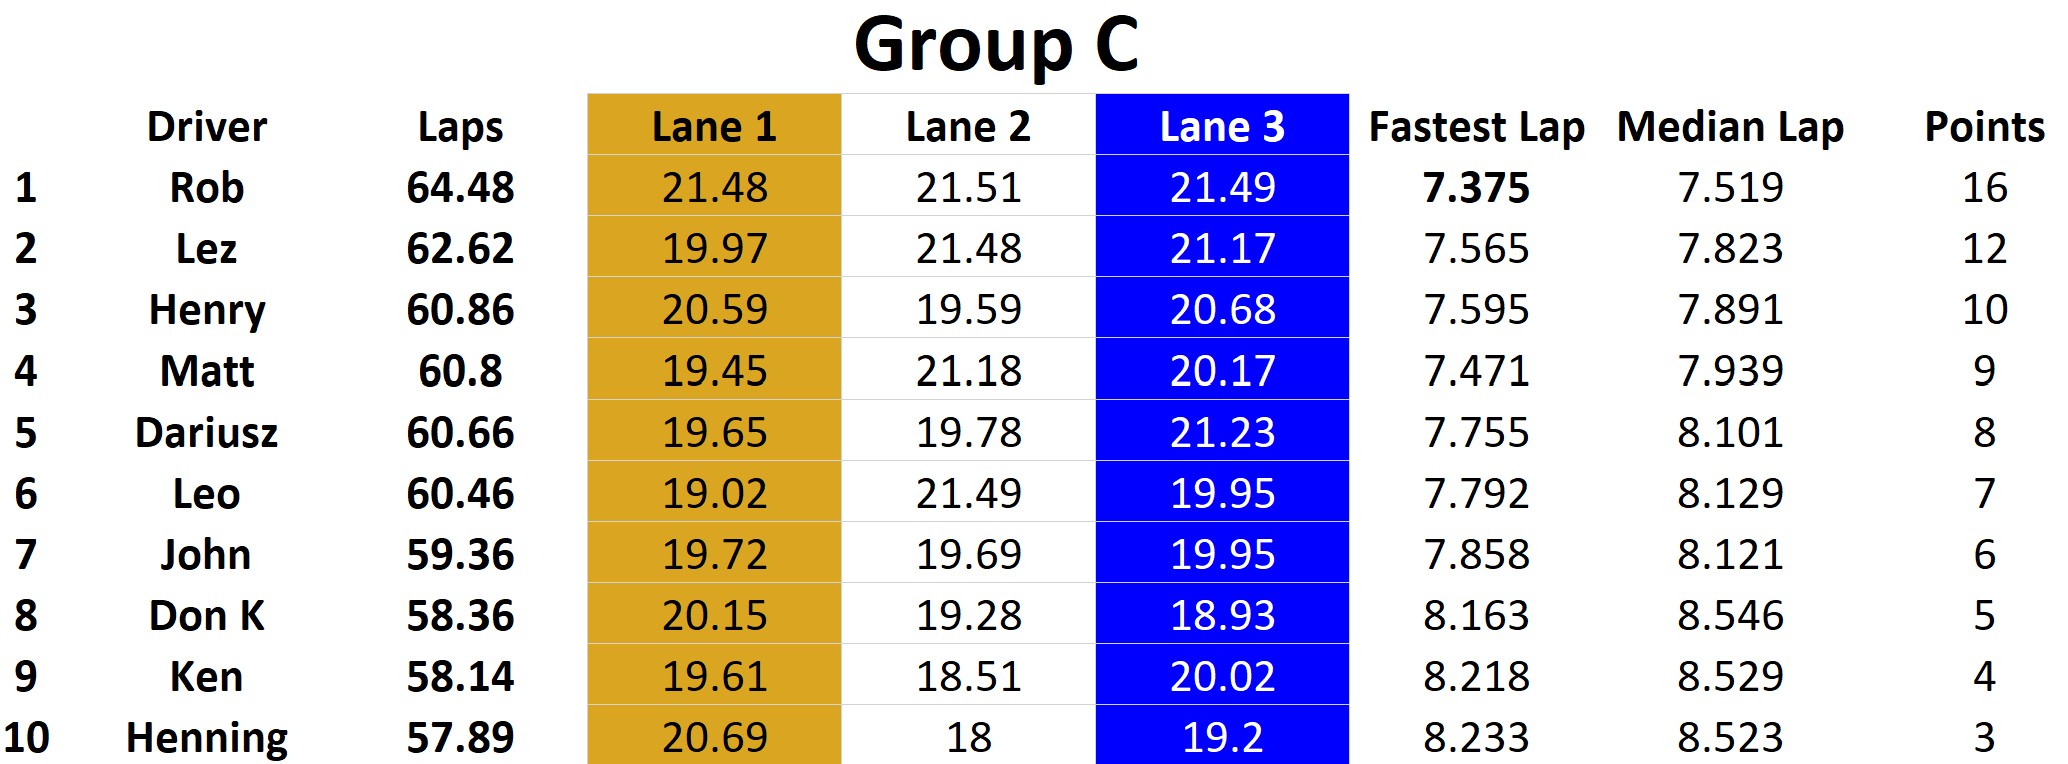Click the Group C title

(996, 46)
